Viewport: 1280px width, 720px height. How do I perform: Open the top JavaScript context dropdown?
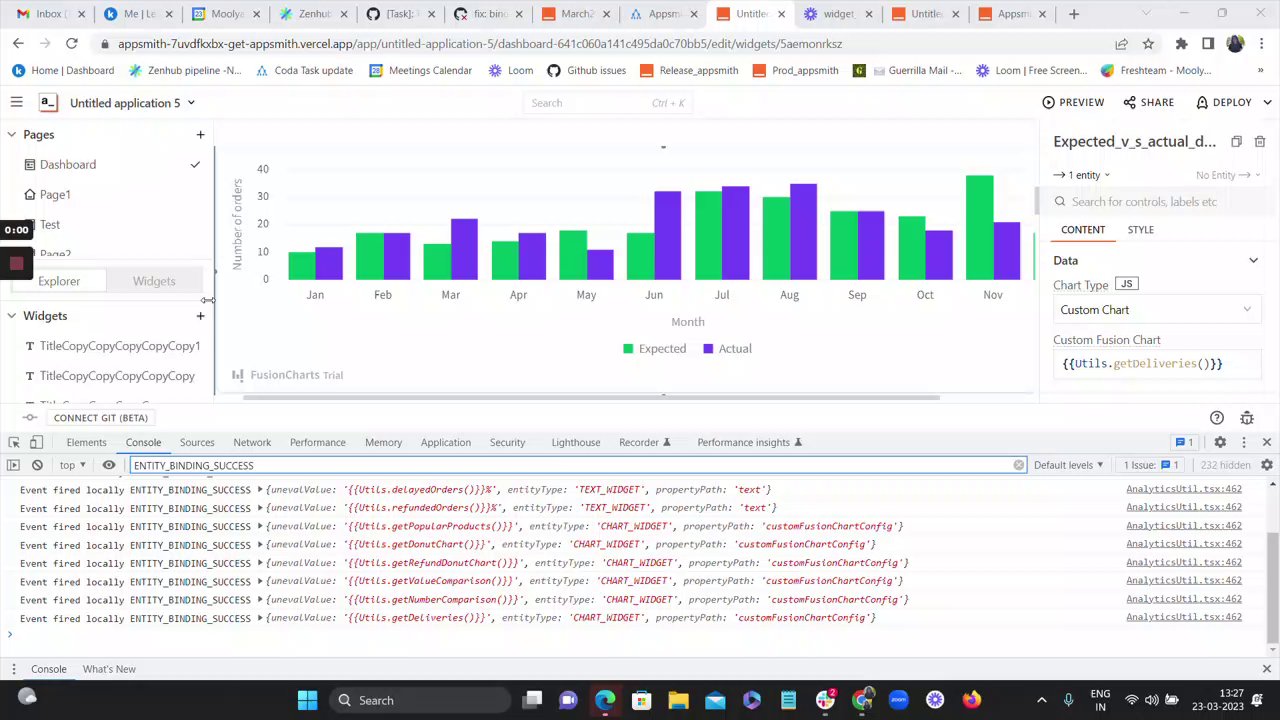tap(73, 465)
